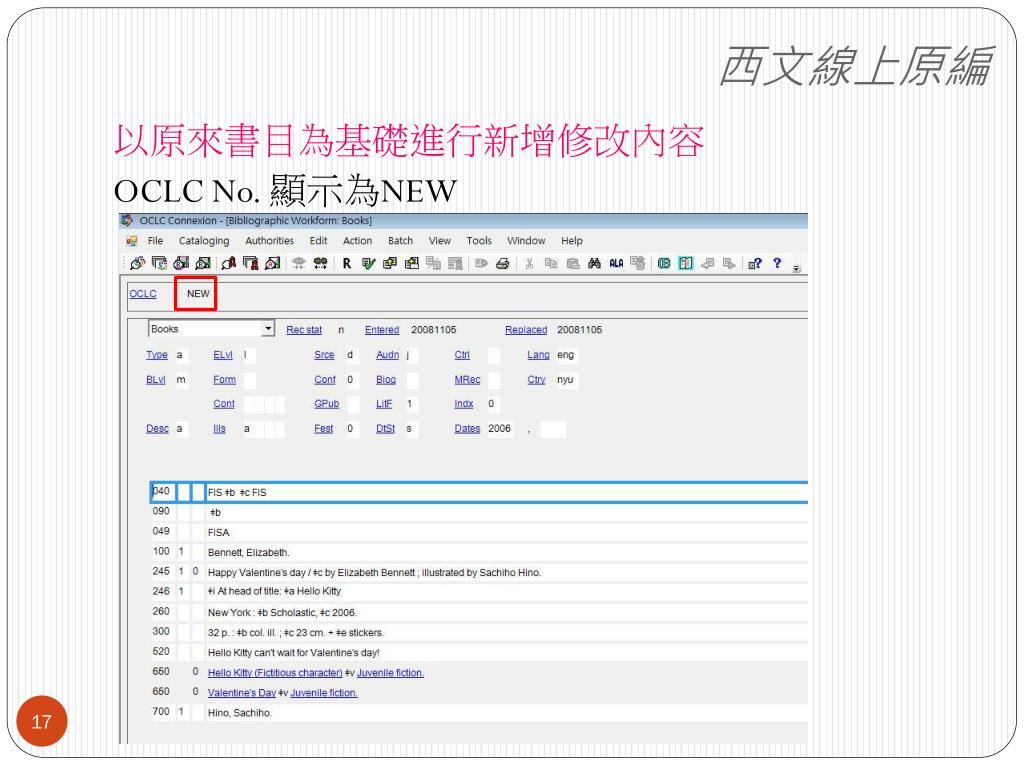
Task: Open the Help menu
Action: tap(571, 241)
